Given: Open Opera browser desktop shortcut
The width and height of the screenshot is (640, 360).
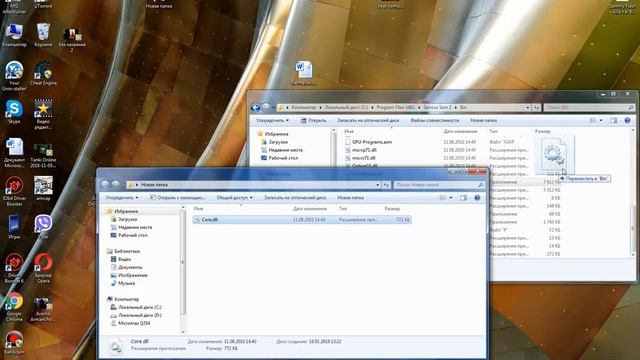Looking at the screenshot, I should [x=43, y=268].
